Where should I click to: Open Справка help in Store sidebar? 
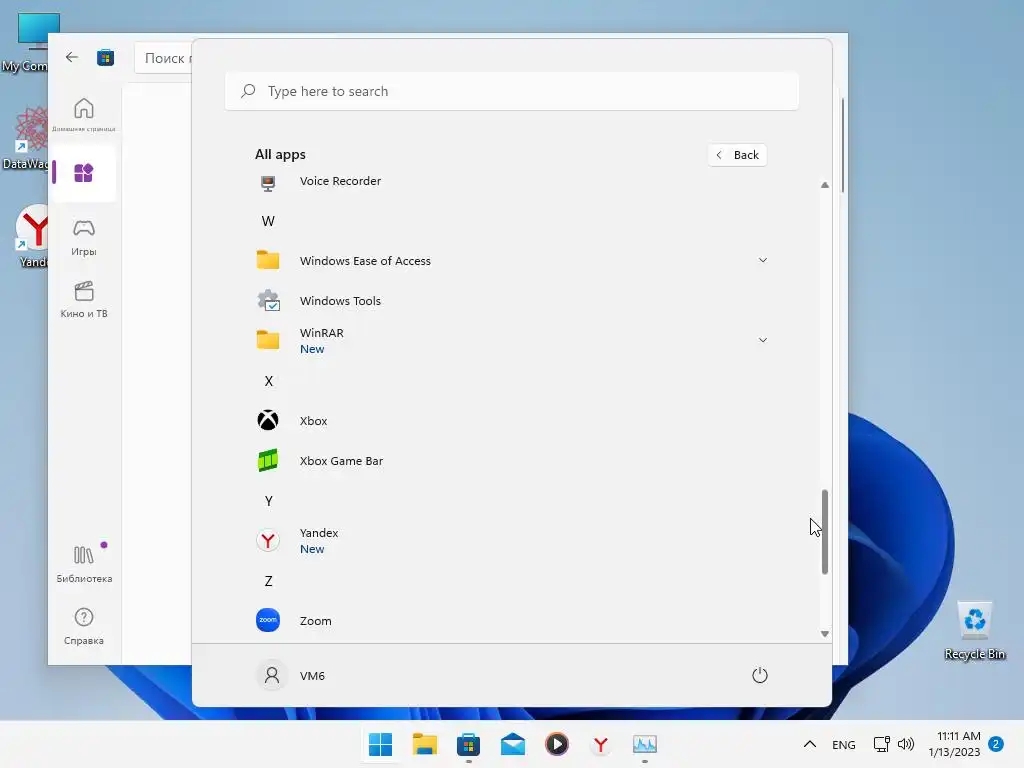point(84,626)
